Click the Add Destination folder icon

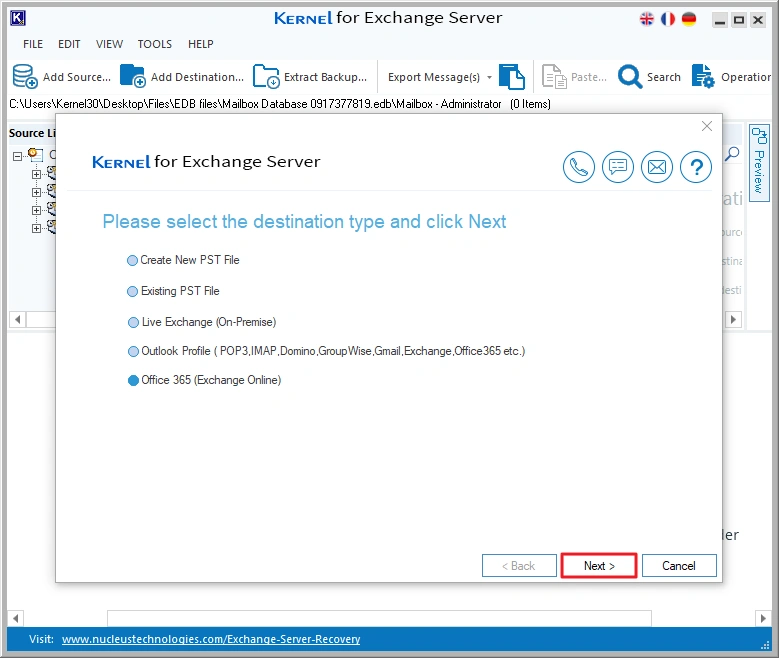point(133,76)
